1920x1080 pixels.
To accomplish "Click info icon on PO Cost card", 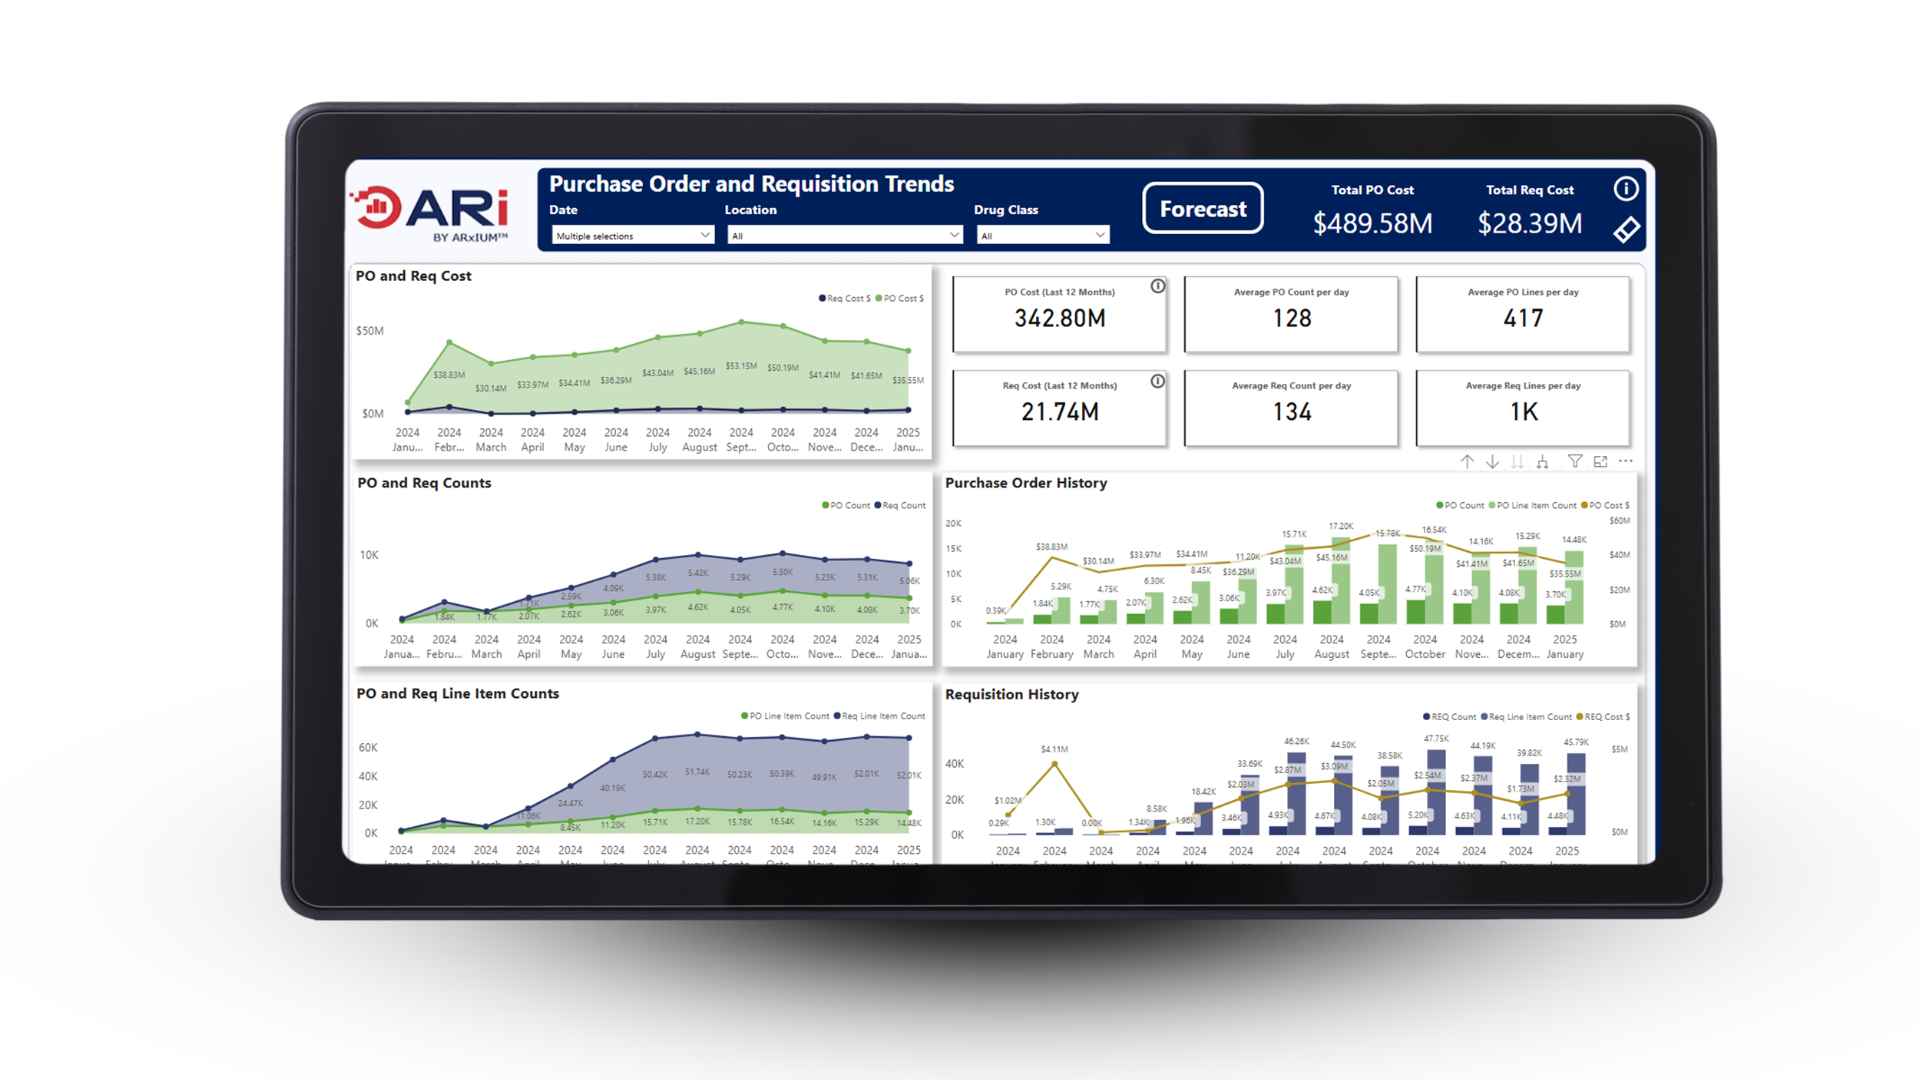I will click(1157, 286).
